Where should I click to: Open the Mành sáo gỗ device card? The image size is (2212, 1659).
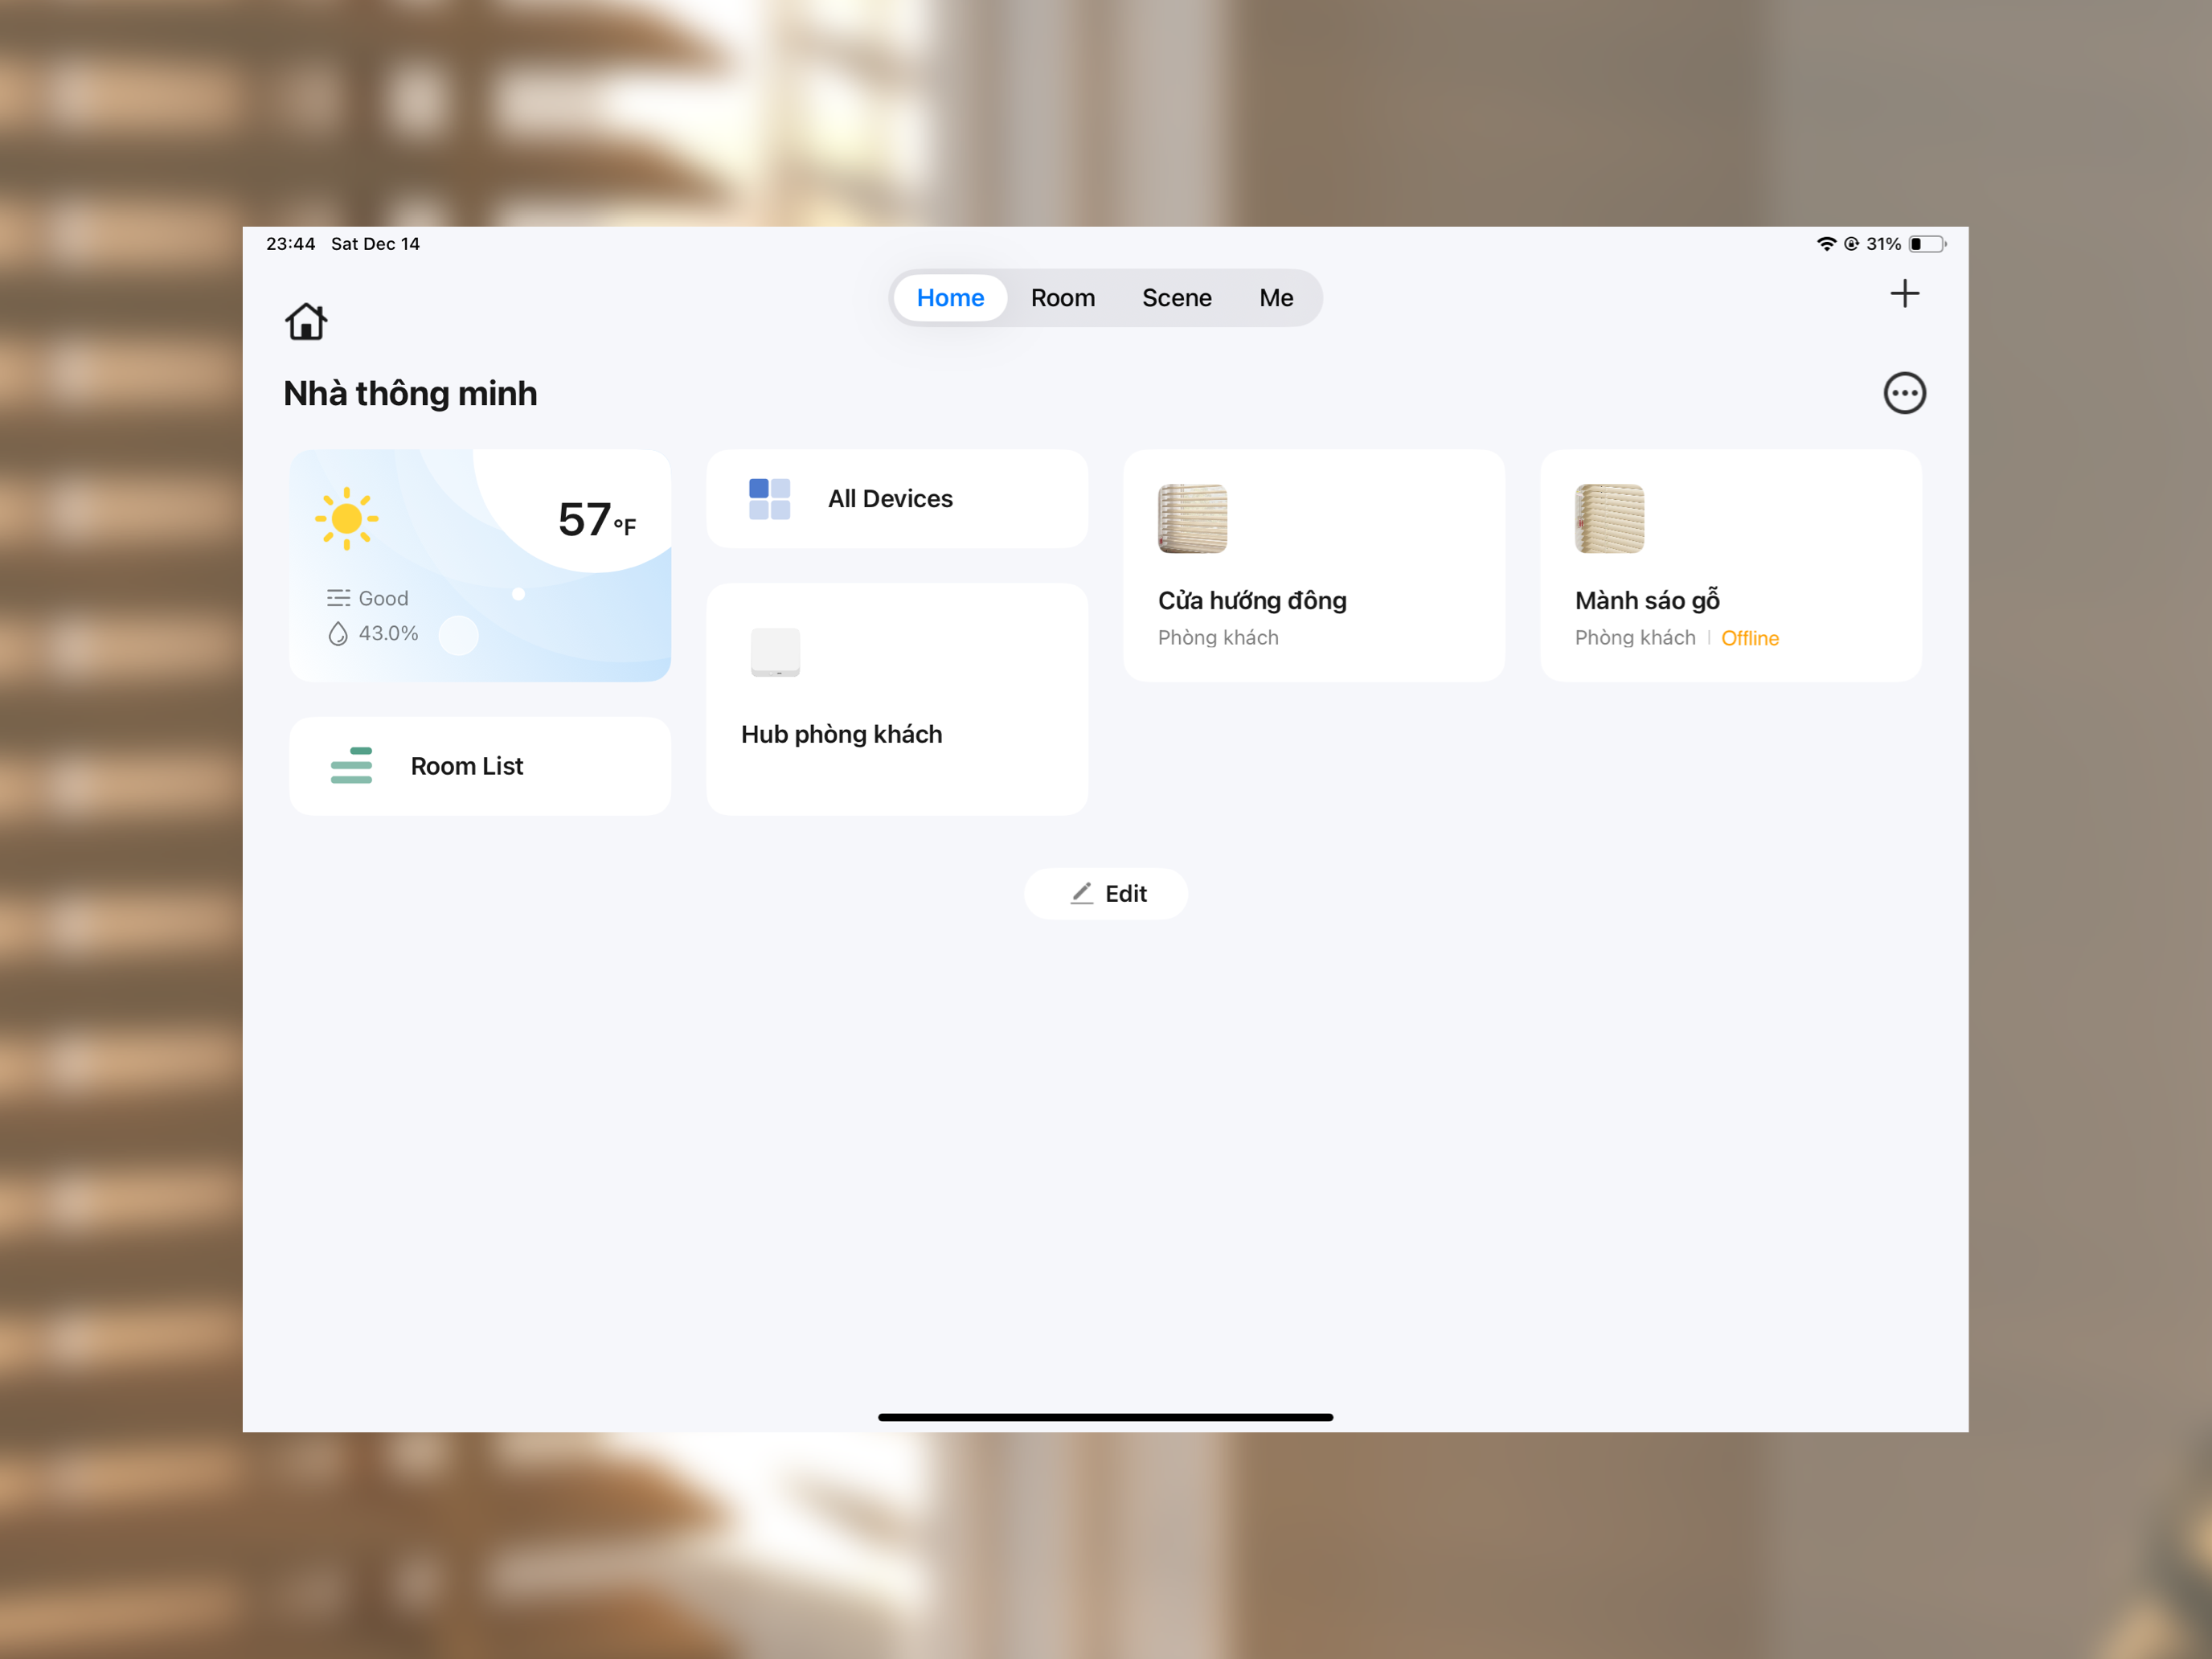click(x=1731, y=566)
